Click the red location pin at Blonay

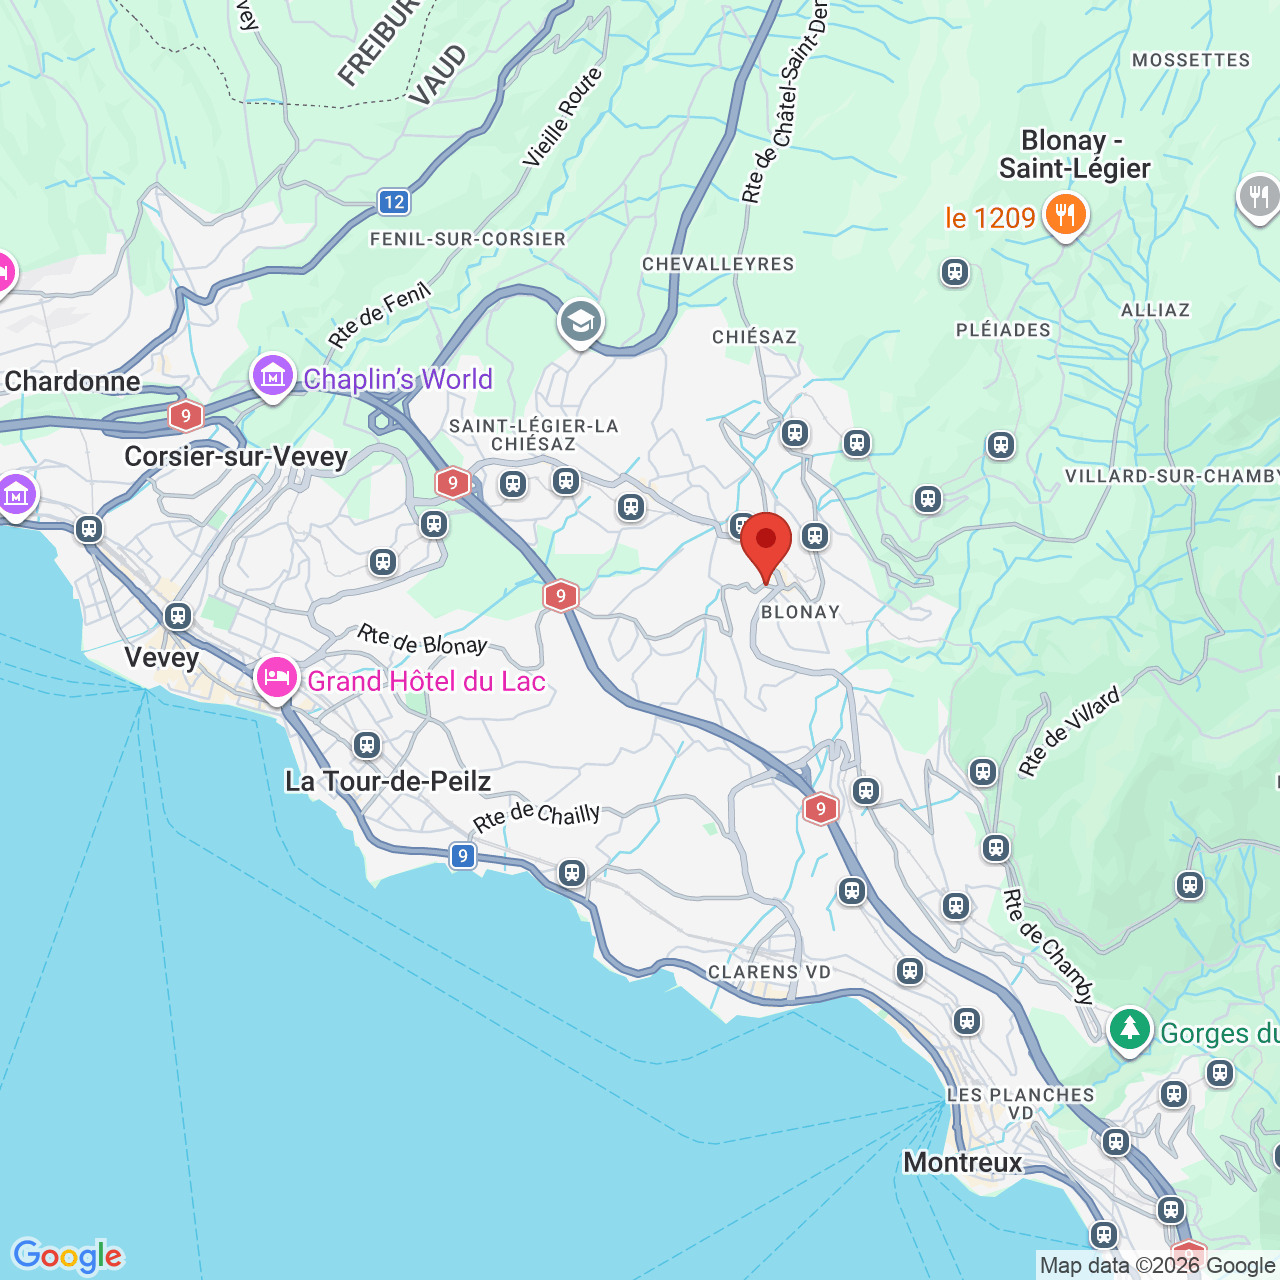[766, 546]
